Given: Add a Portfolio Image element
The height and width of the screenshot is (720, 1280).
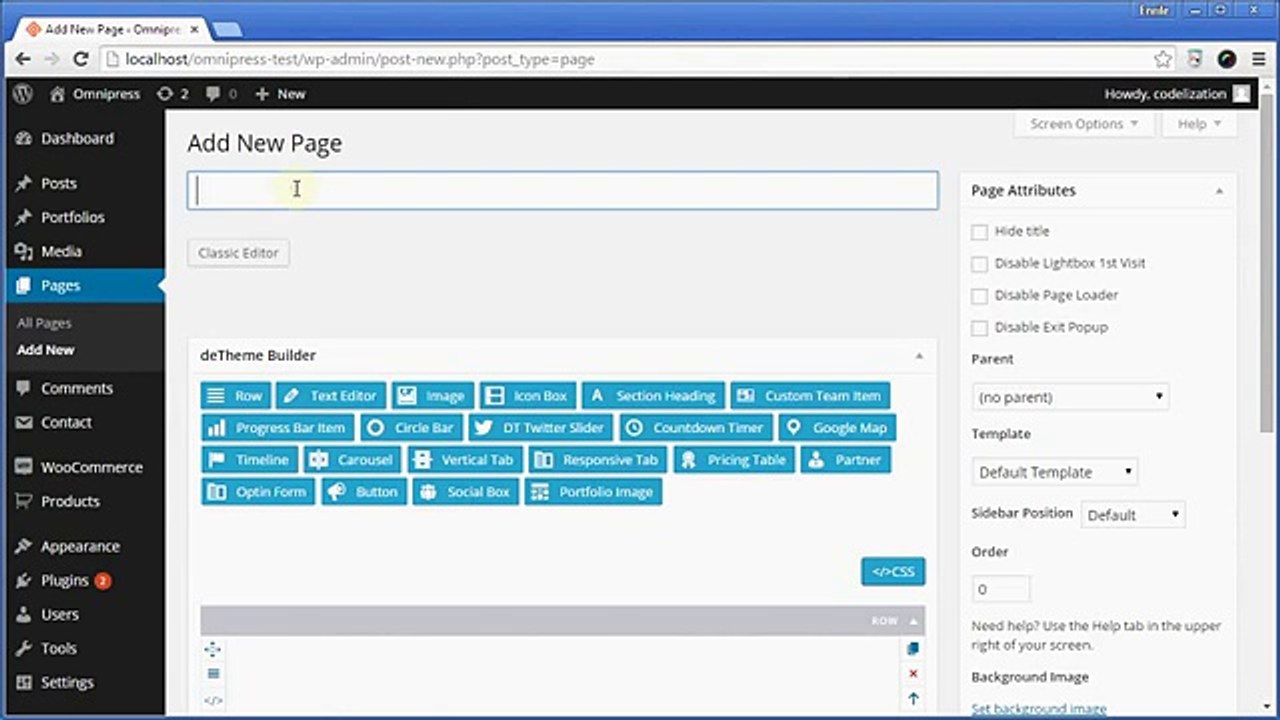Looking at the screenshot, I should coord(593,492).
